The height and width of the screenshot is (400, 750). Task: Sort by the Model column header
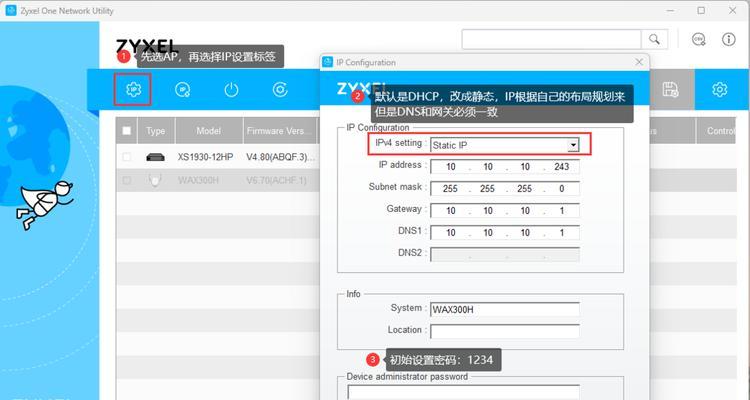pyautogui.click(x=209, y=131)
